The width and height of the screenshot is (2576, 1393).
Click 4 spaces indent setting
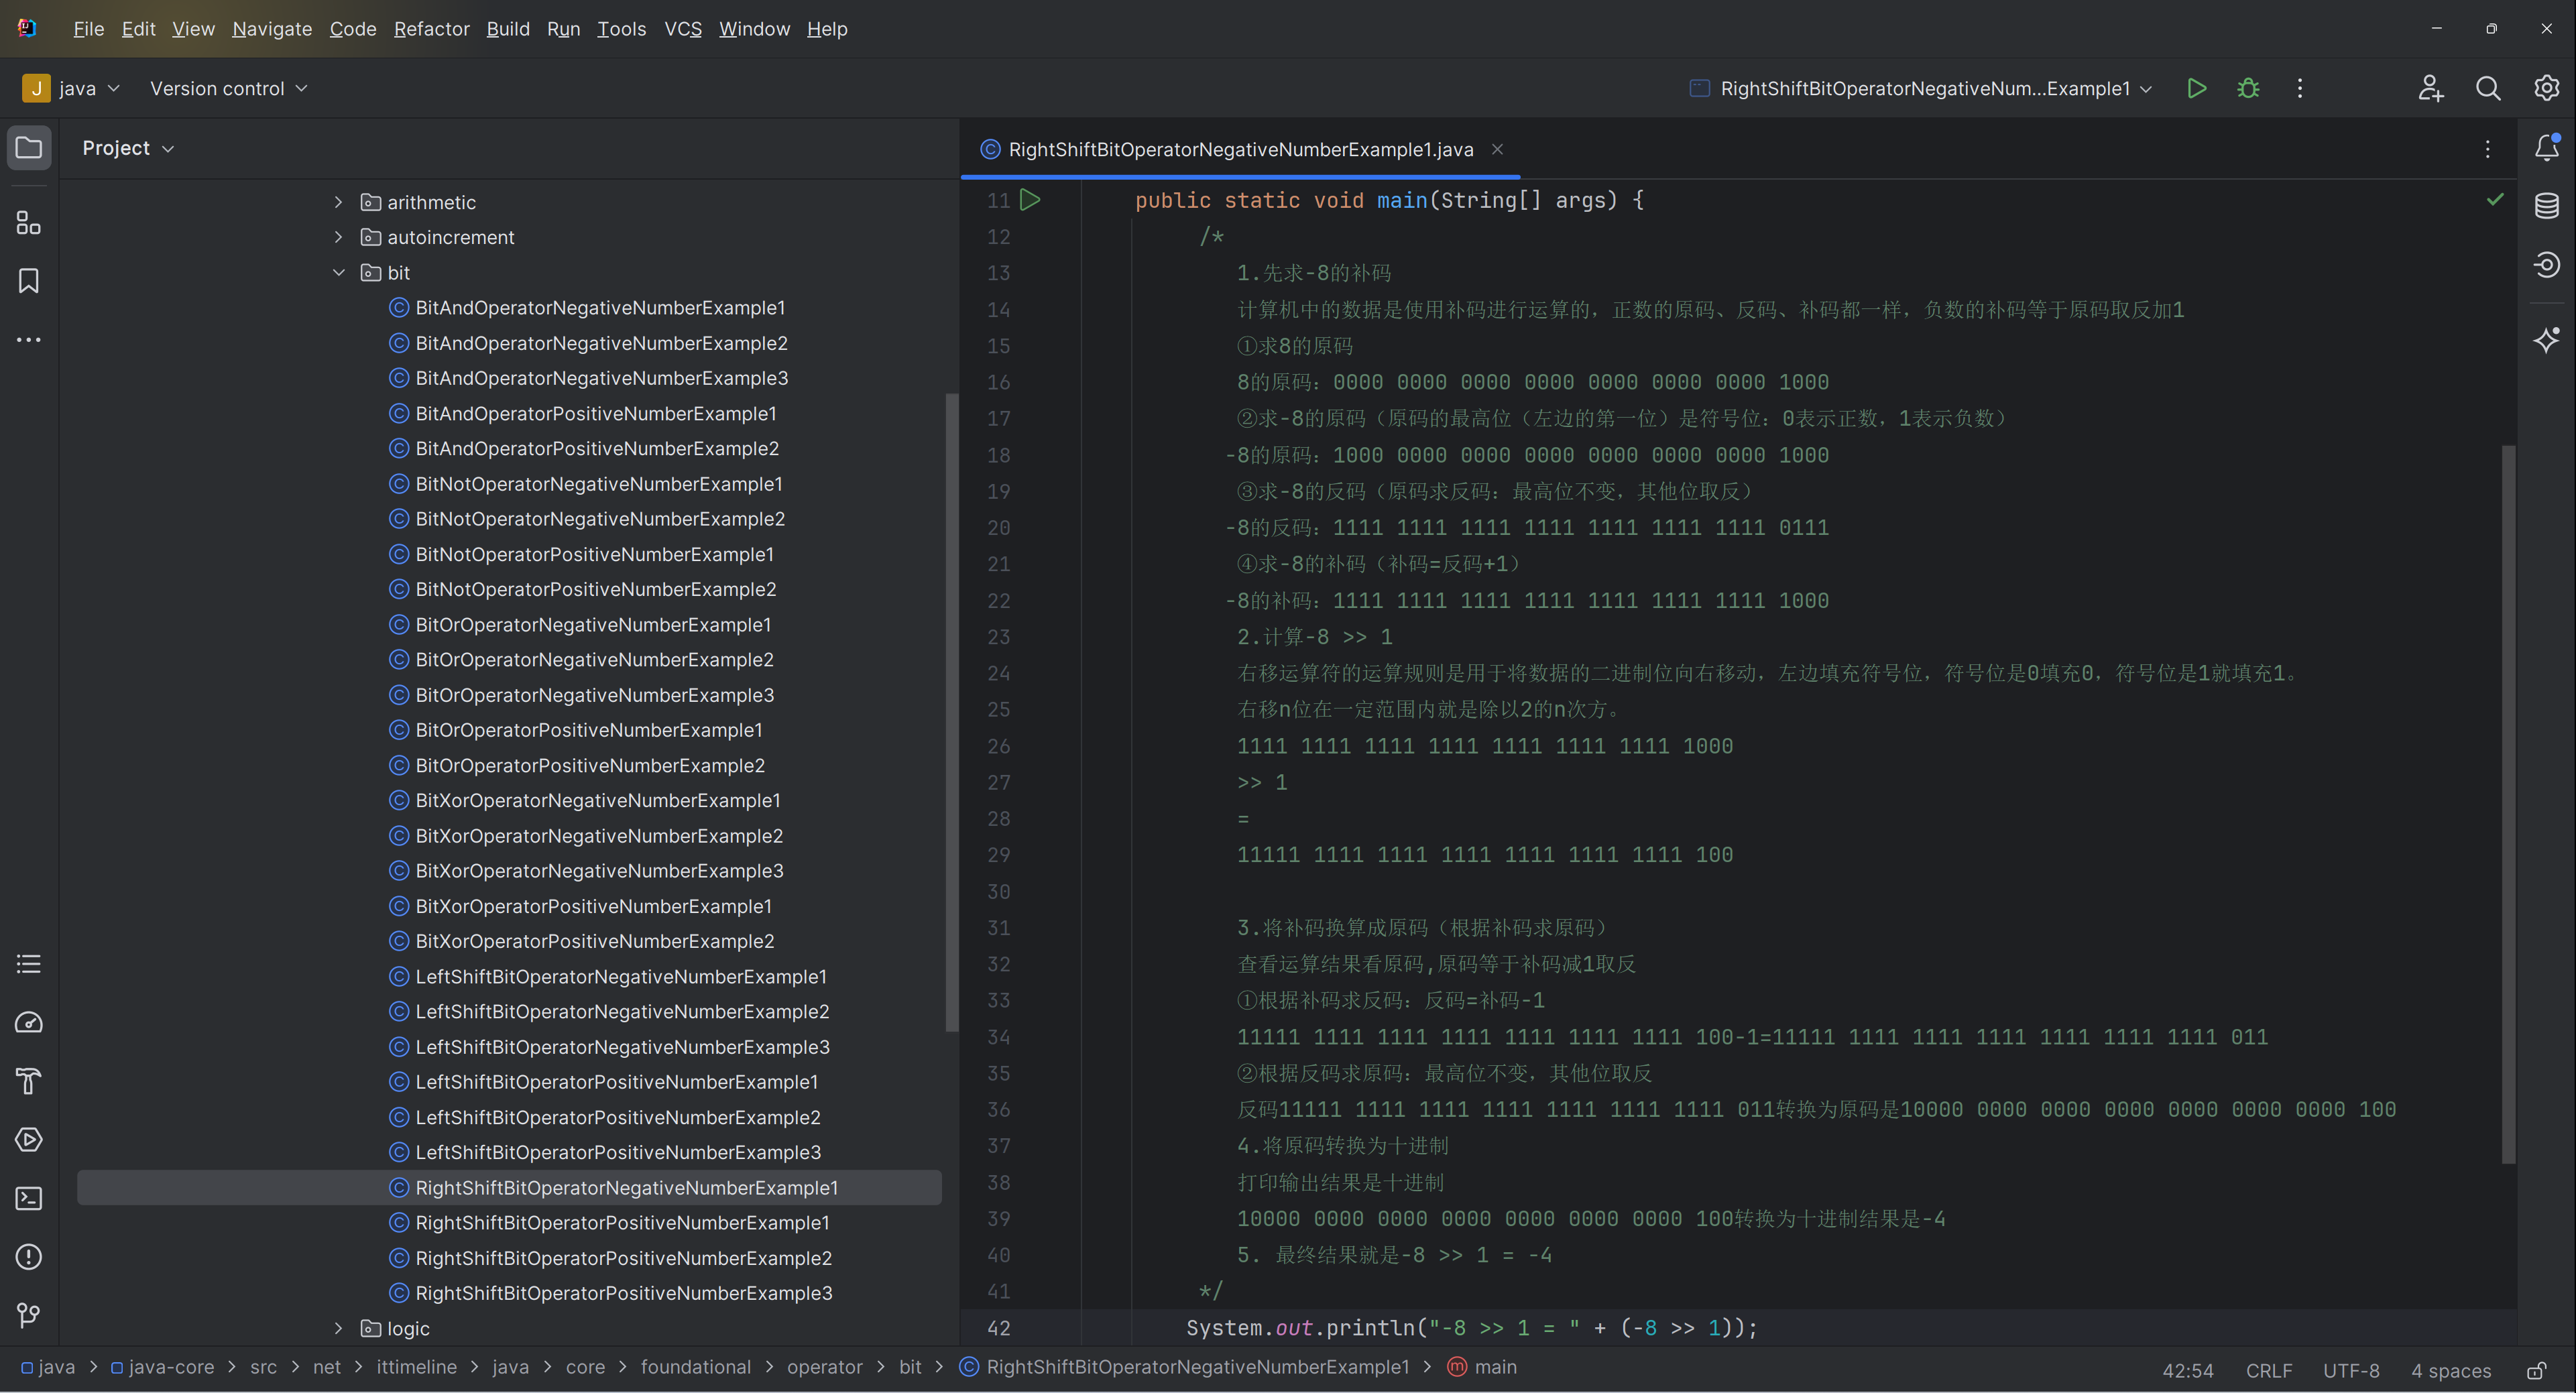point(2450,1370)
